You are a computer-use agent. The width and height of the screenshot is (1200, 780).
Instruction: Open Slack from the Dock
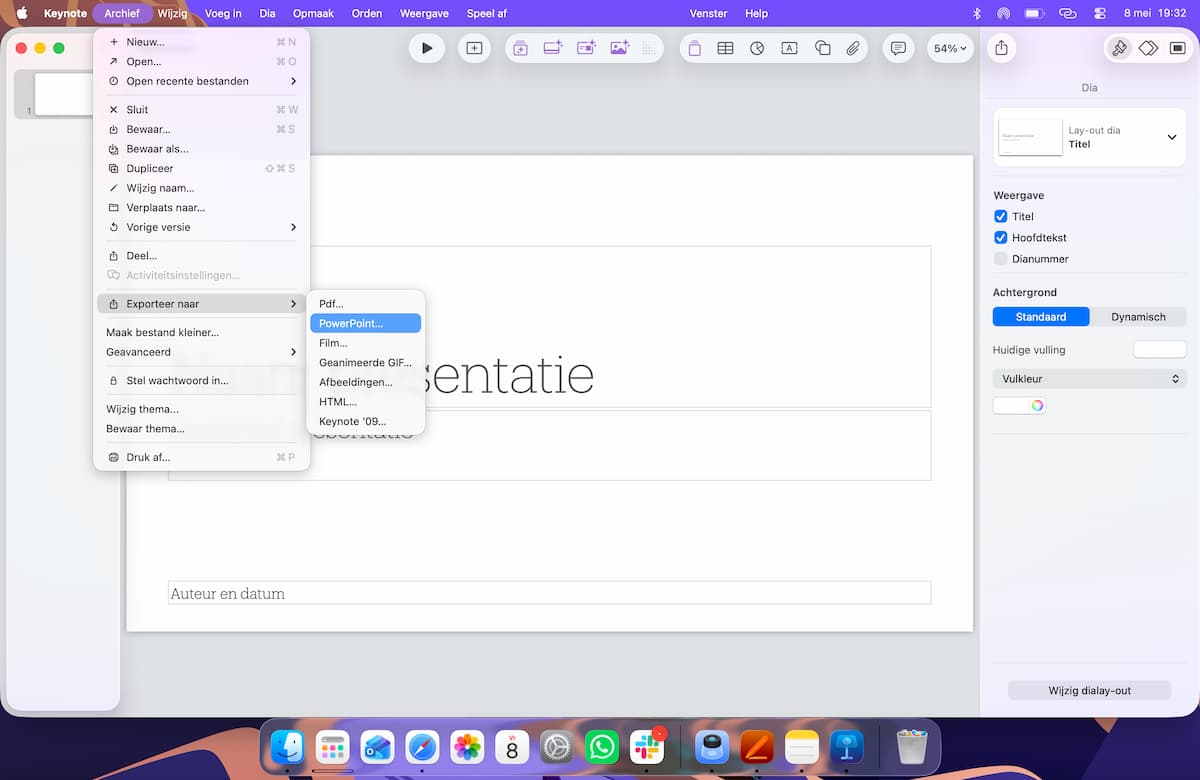click(646, 747)
